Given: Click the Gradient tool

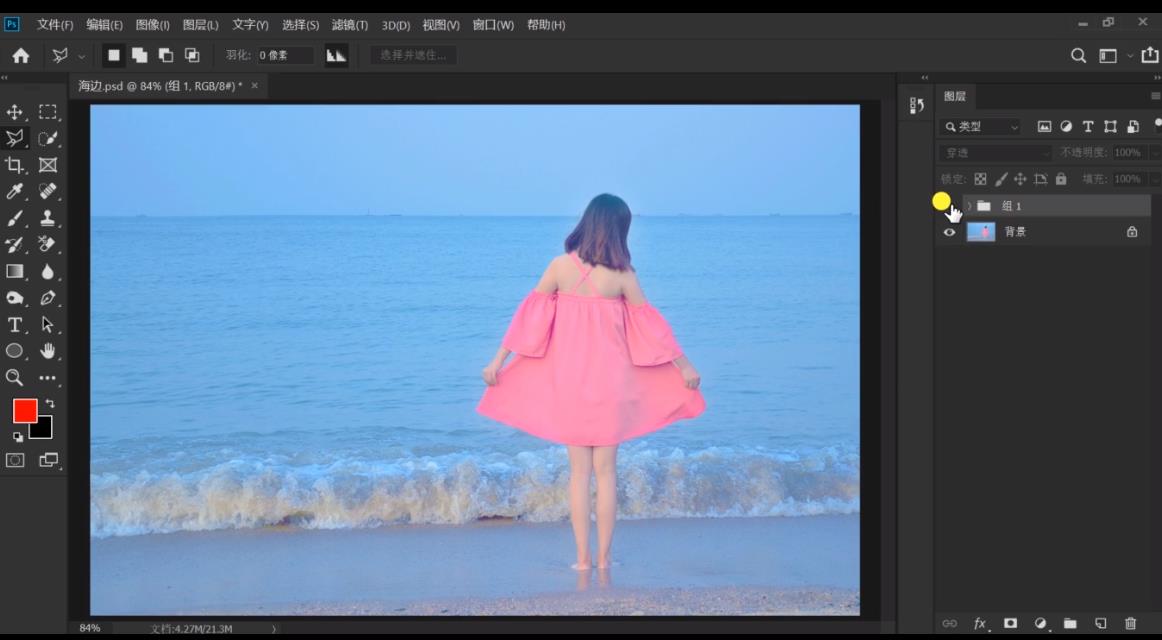Looking at the screenshot, I should (15, 271).
